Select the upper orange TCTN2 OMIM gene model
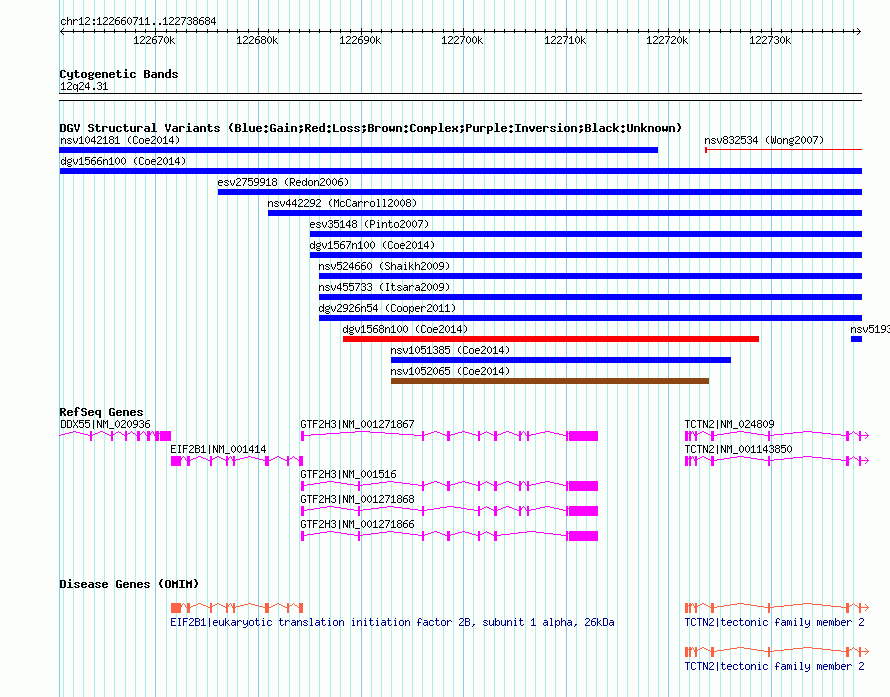 point(777,607)
